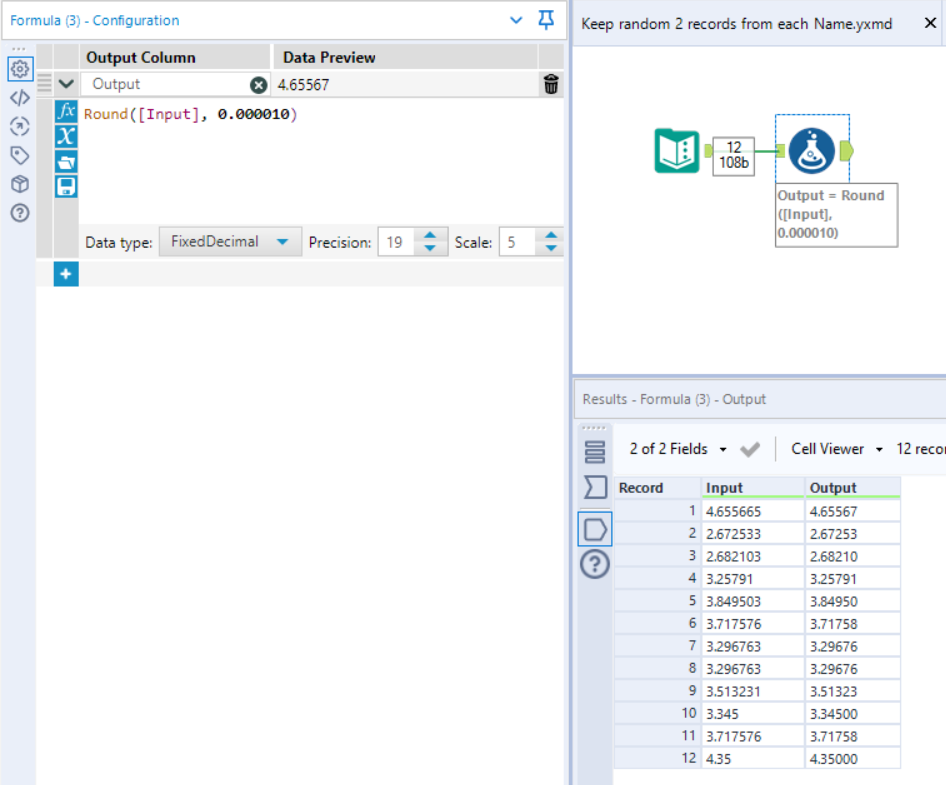This screenshot has height=785, width=946.
Task: Click the Round expression editor text
Action: 190,114
